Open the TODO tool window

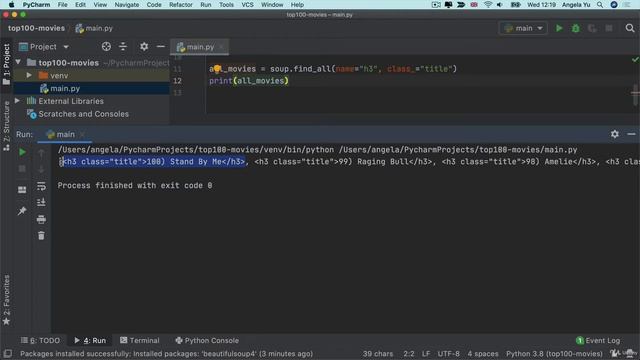tap(40, 340)
